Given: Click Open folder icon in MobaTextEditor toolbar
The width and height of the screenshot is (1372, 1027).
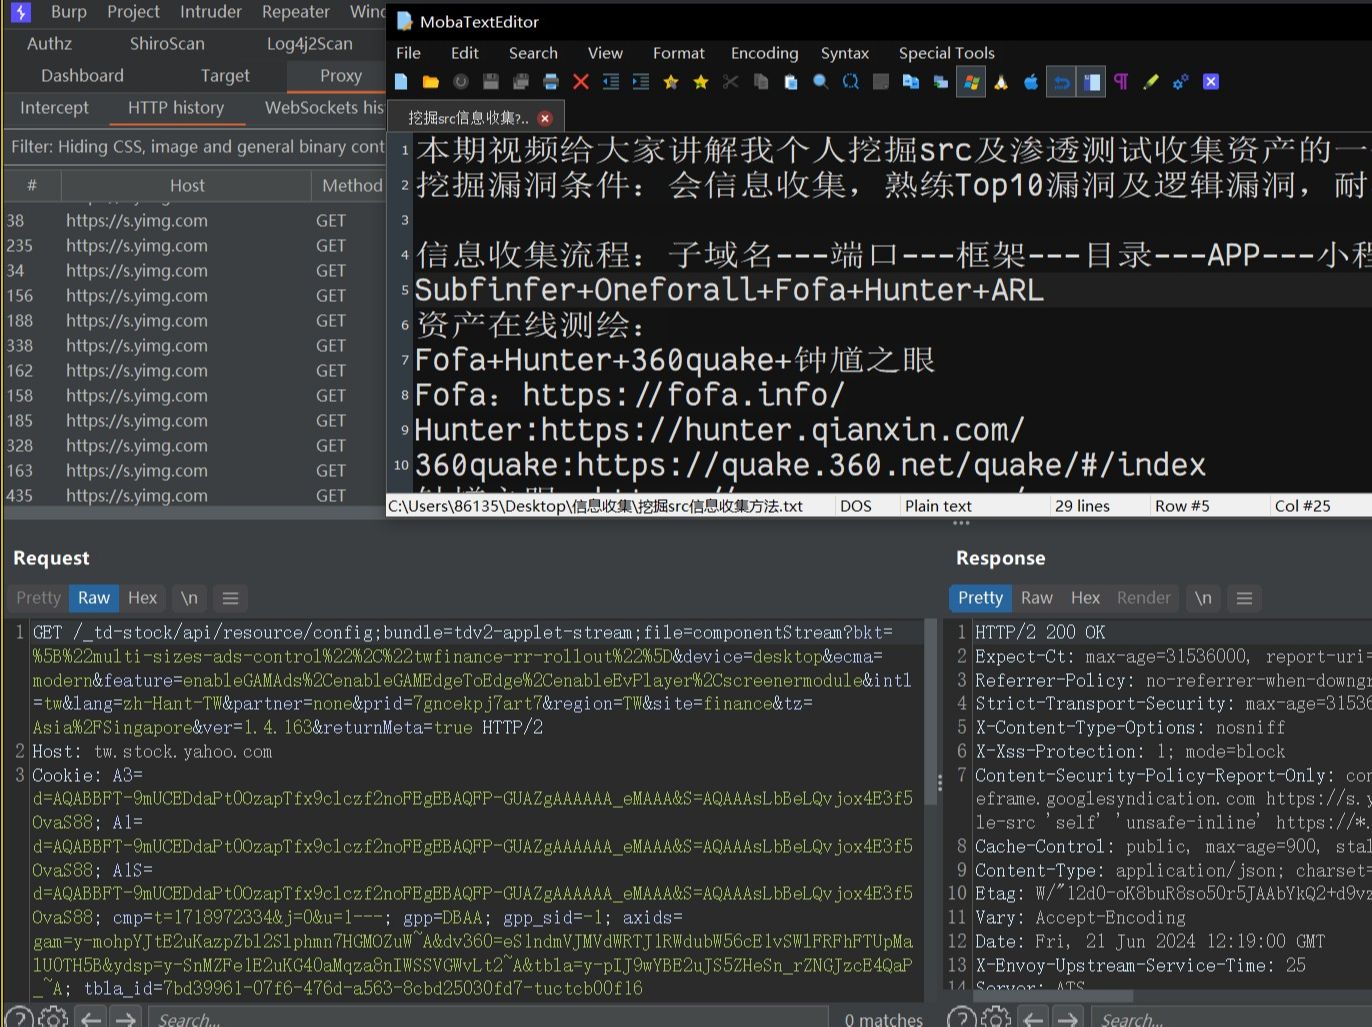Looking at the screenshot, I should click(x=431, y=82).
